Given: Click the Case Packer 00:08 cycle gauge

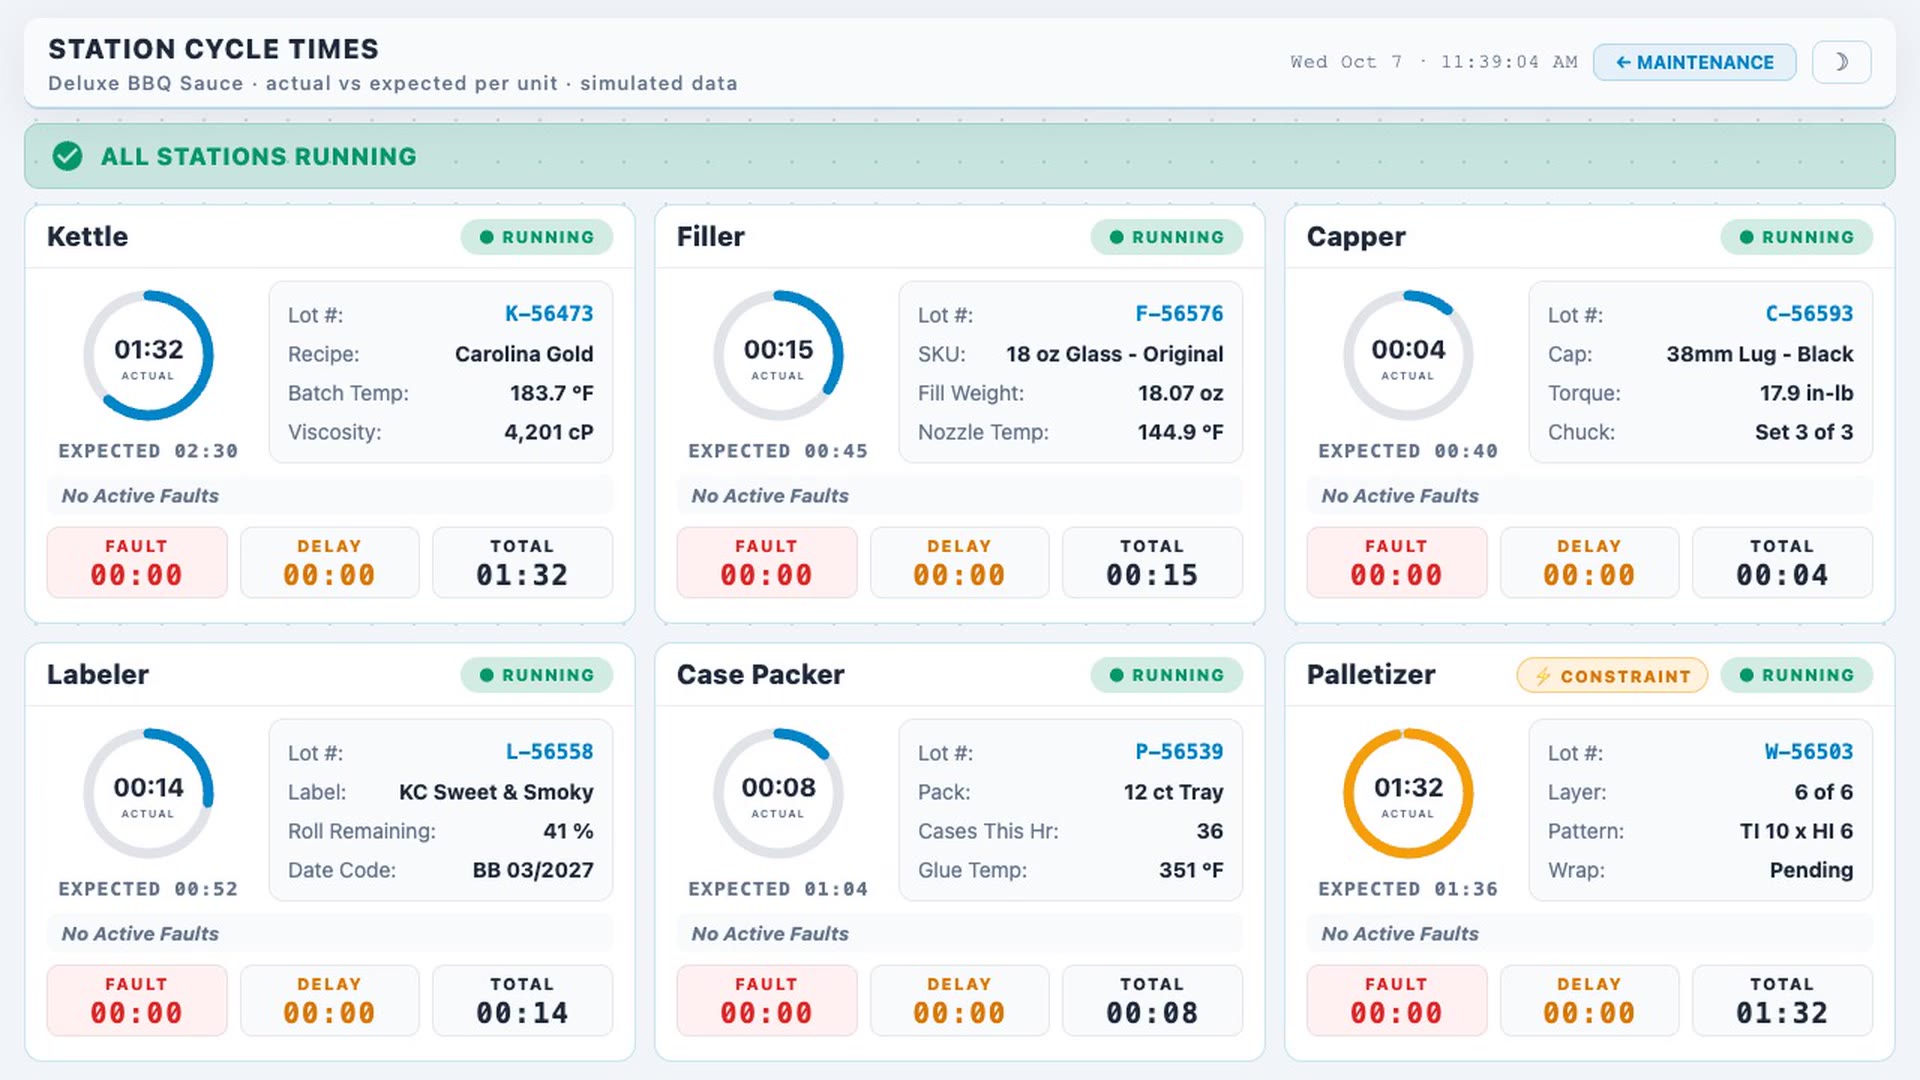Looking at the screenshot, I should point(778,793).
